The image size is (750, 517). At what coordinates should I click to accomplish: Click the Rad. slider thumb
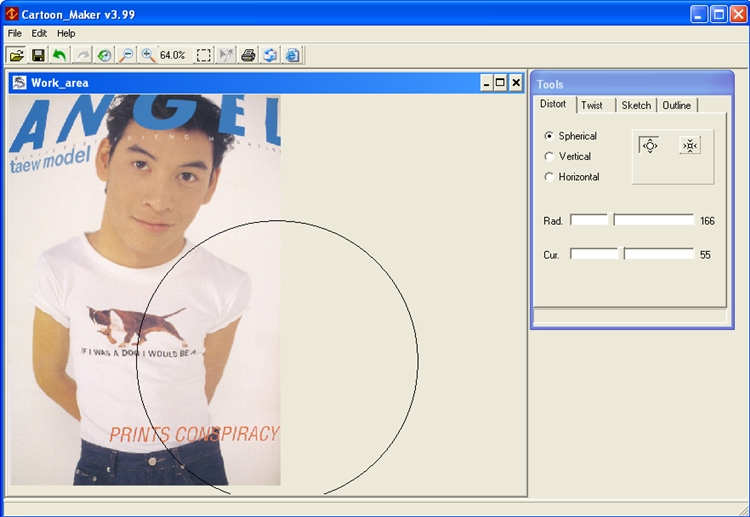tap(611, 220)
